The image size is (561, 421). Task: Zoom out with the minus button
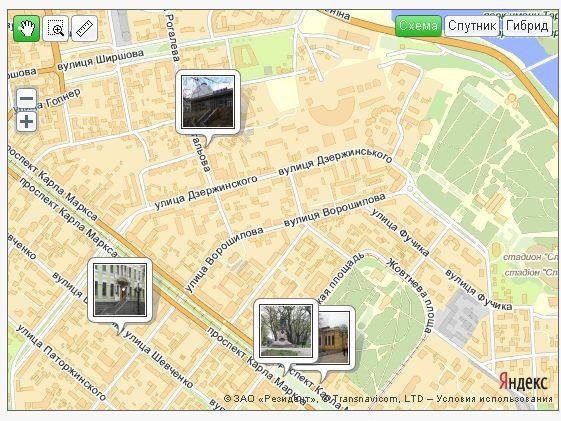click(x=27, y=98)
